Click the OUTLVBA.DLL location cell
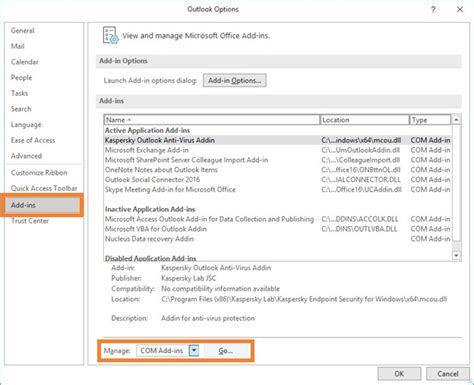Image resolution: width=474 pixels, height=385 pixels. coord(359,229)
